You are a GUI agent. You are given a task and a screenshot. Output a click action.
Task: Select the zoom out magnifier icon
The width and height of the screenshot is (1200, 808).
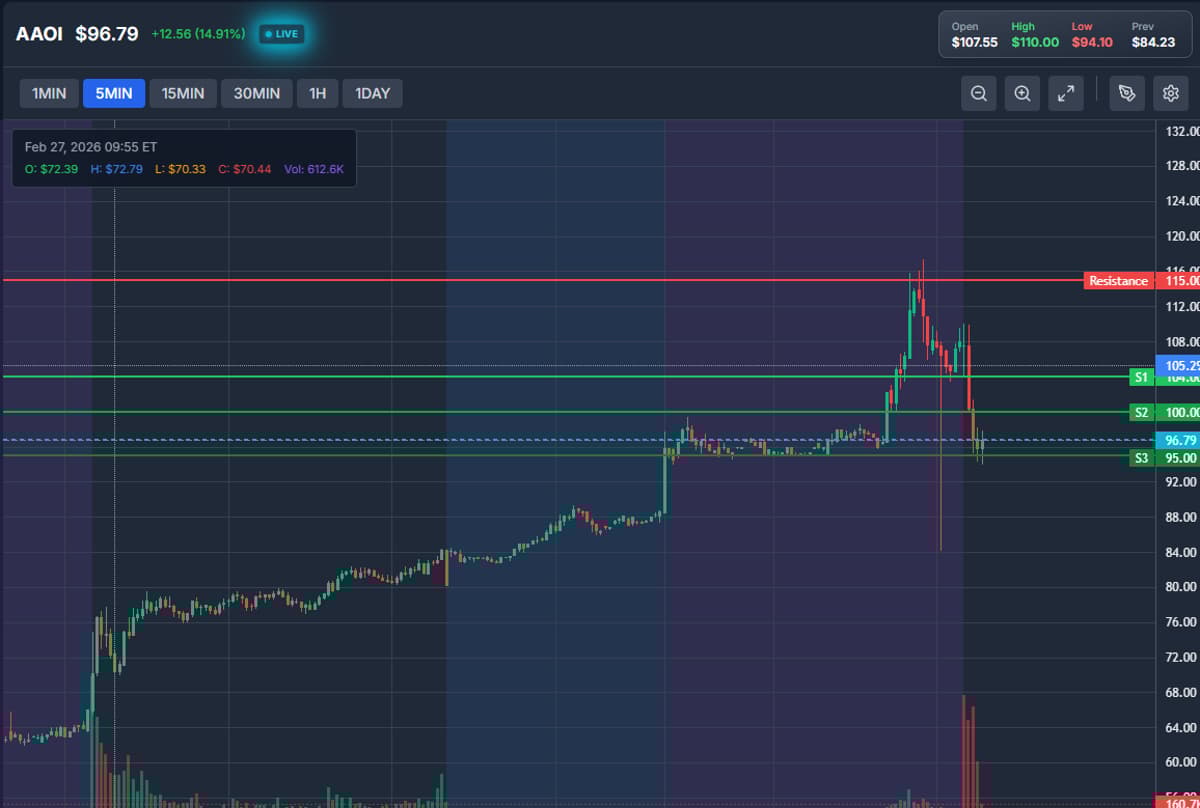coord(978,93)
